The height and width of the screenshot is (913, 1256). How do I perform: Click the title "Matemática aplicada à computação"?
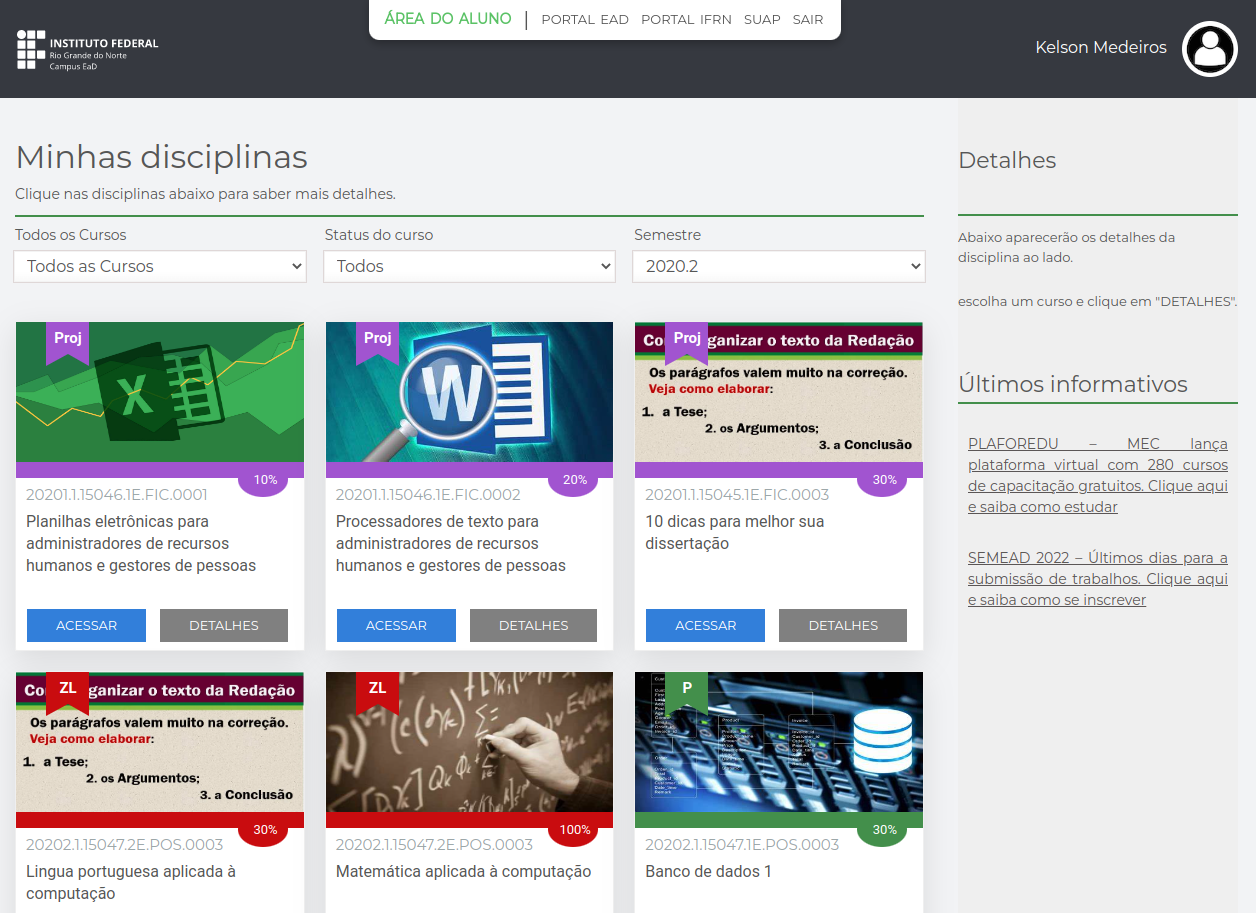point(463,872)
